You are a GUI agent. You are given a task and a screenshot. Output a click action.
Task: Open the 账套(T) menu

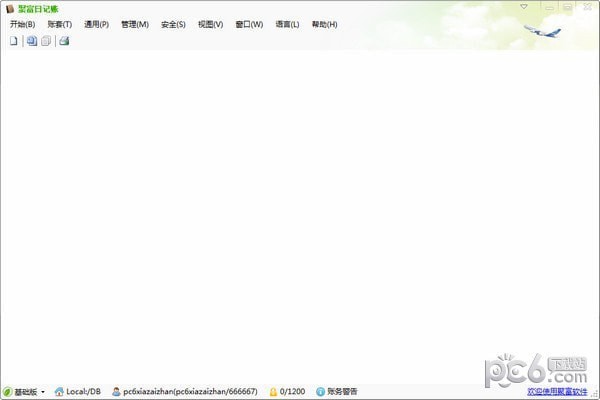60,24
